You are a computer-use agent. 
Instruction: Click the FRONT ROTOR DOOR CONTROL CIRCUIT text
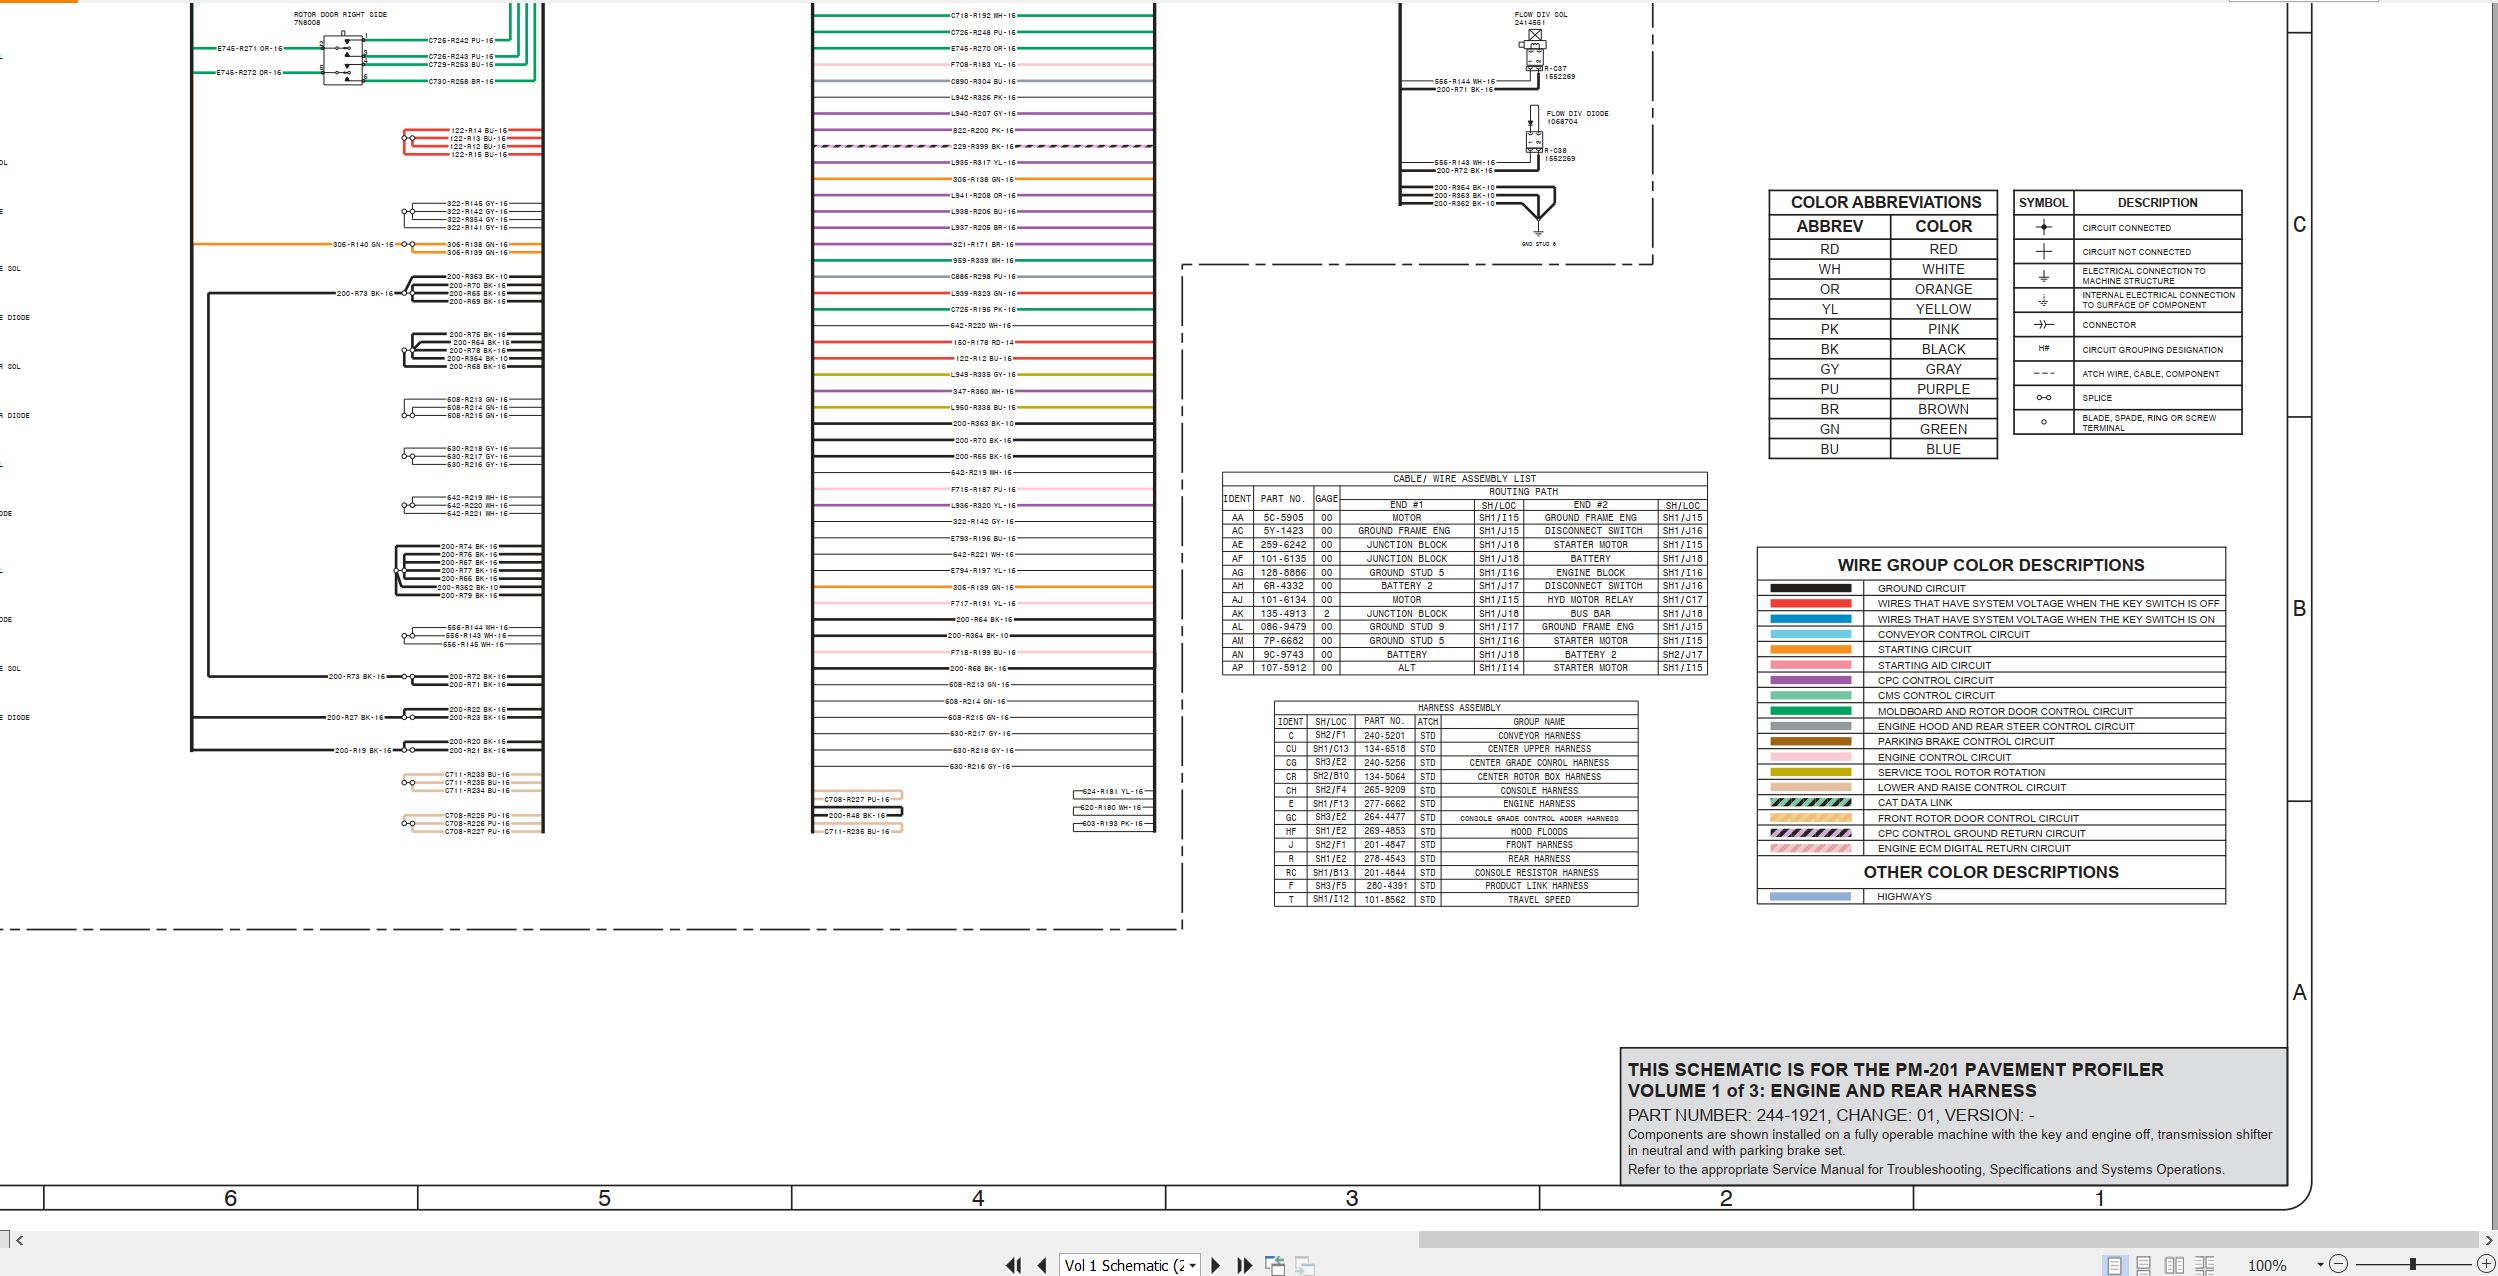(x=1978, y=818)
